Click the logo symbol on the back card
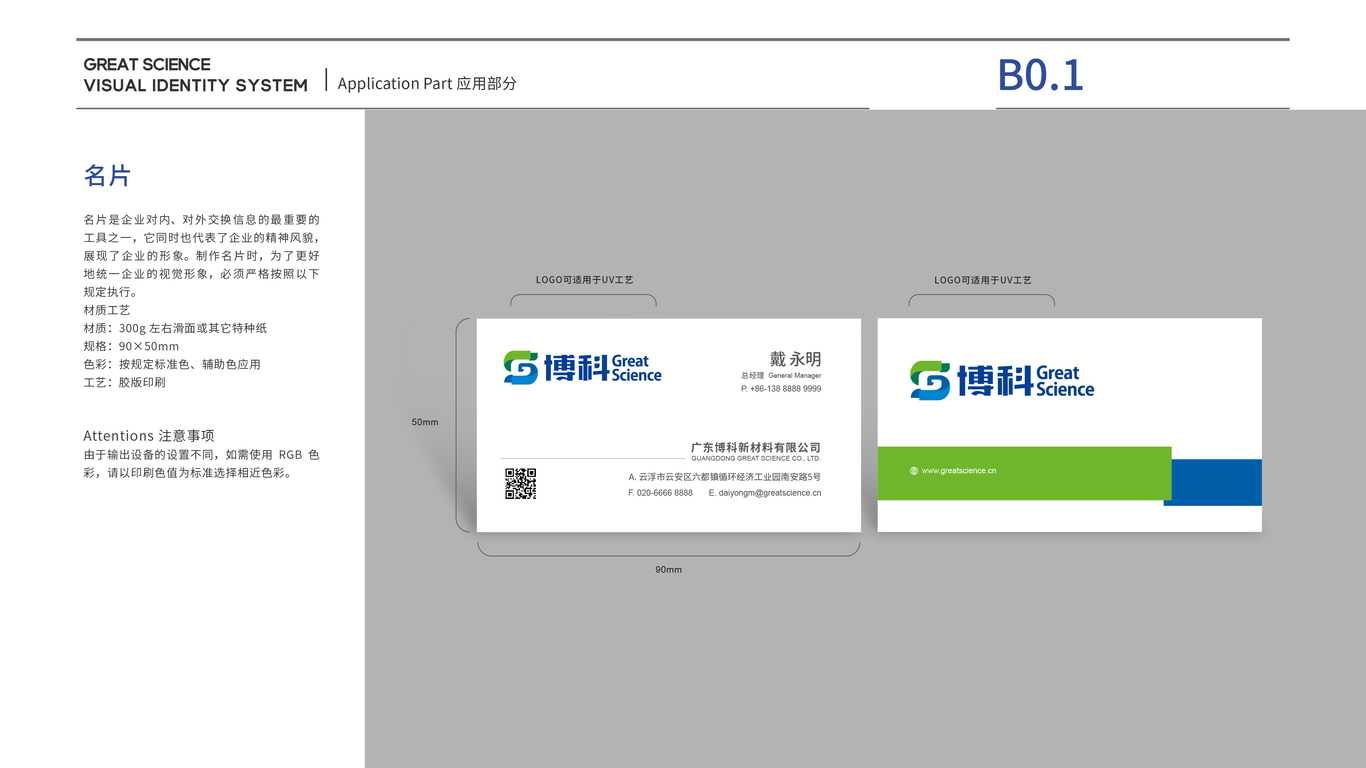The height and width of the screenshot is (768, 1366). (930, 381)
